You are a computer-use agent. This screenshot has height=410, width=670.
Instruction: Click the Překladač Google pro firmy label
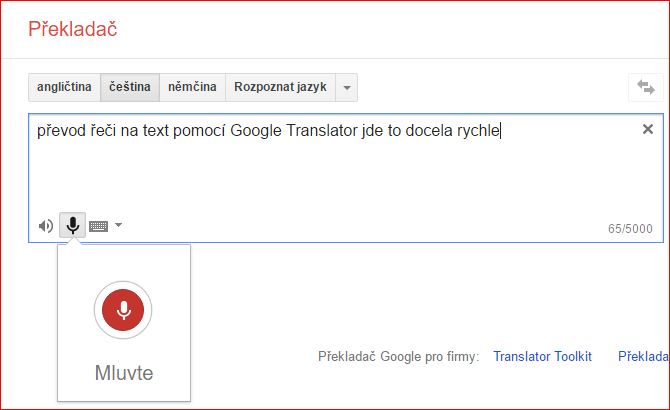tap(399, 356)
